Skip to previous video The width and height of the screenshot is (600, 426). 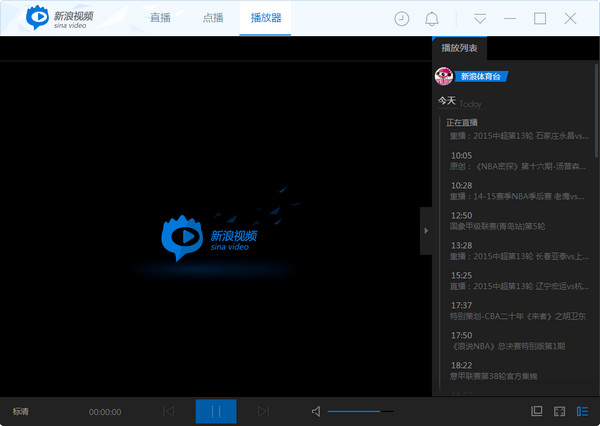(168, 411)
